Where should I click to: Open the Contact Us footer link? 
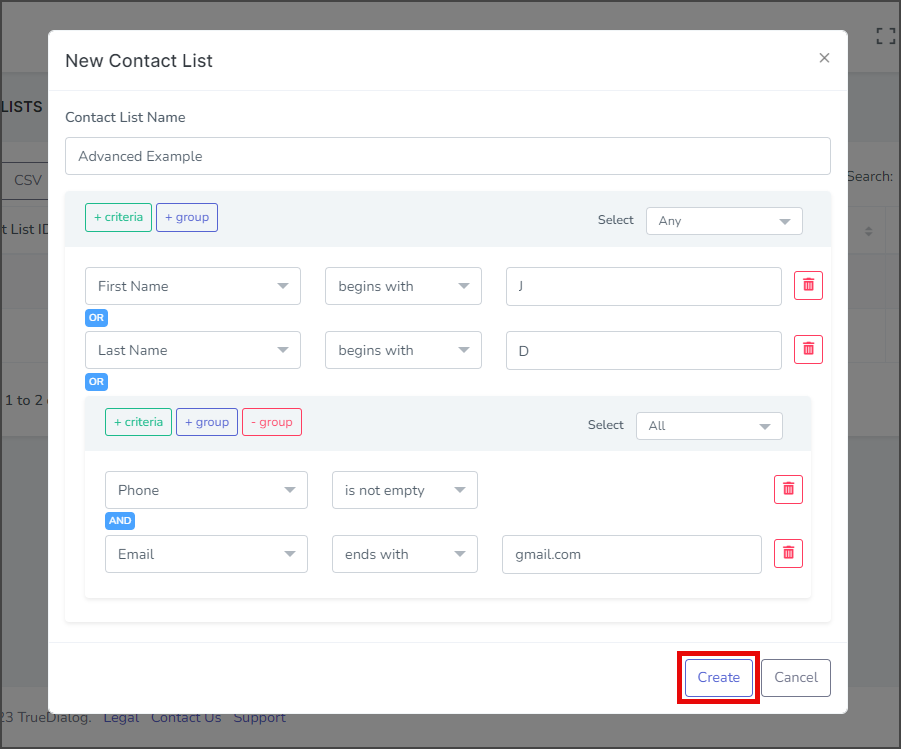[x=186, y=718]
